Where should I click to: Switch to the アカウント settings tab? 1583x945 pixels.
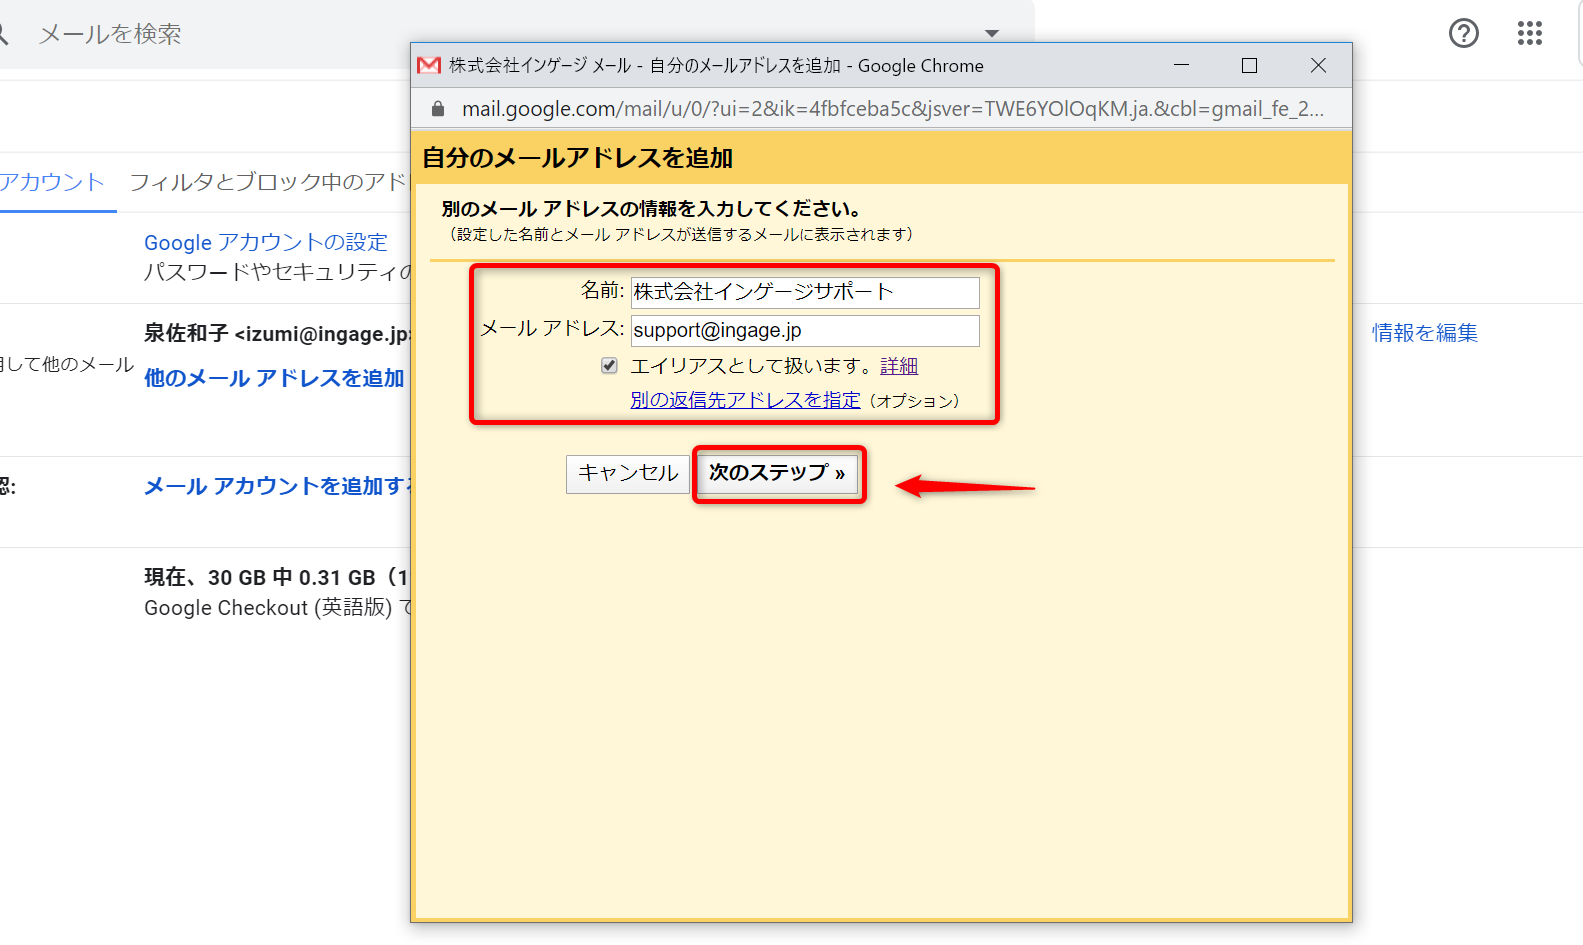[52, 182]
